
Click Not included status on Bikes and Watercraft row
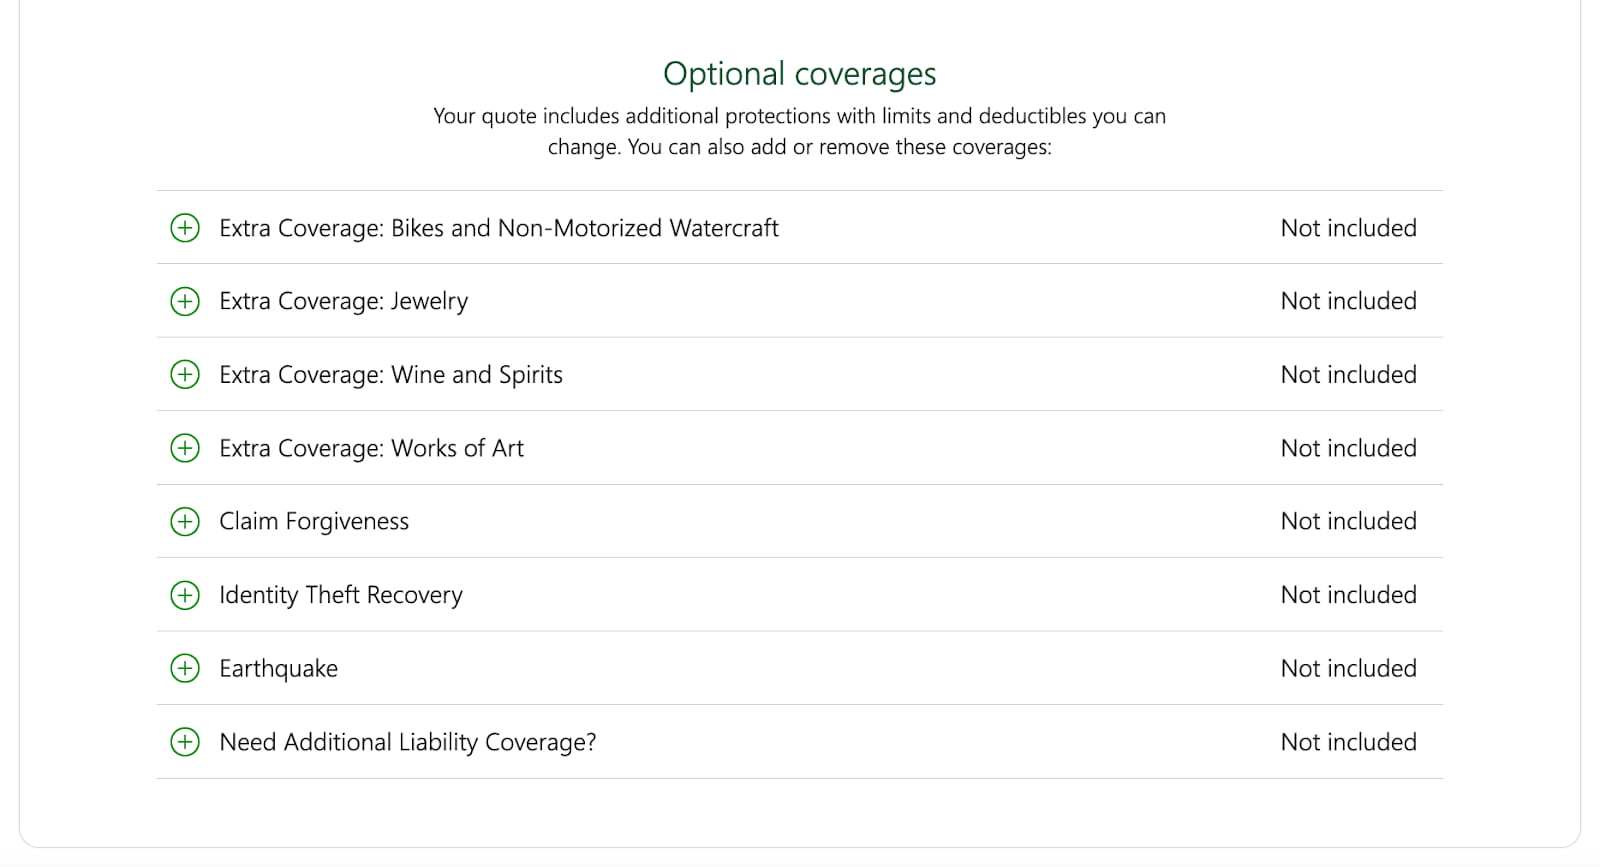coord(1348,228)
